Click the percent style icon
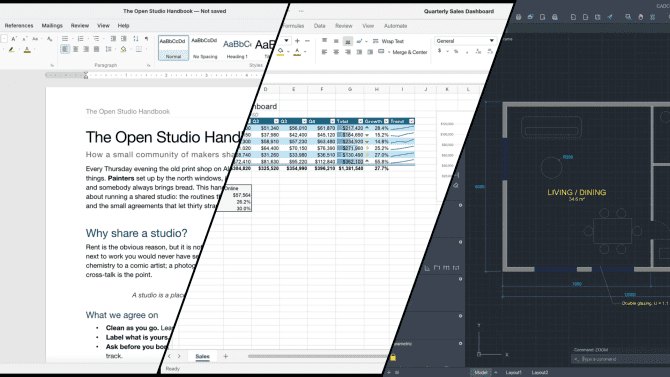670x377 pixels. [x=456, y=51]
